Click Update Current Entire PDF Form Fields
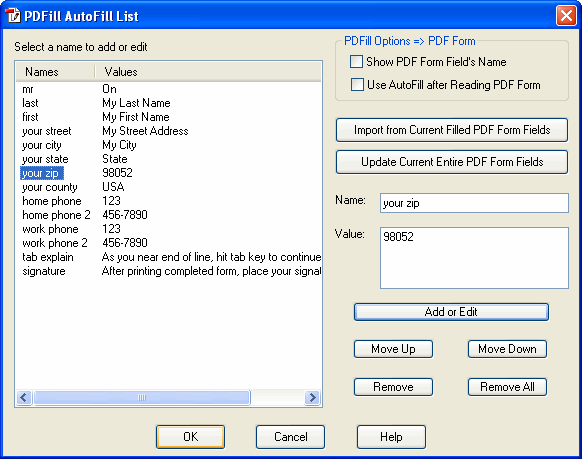Screen dimensions: 582x459 [x=452, y=162]
